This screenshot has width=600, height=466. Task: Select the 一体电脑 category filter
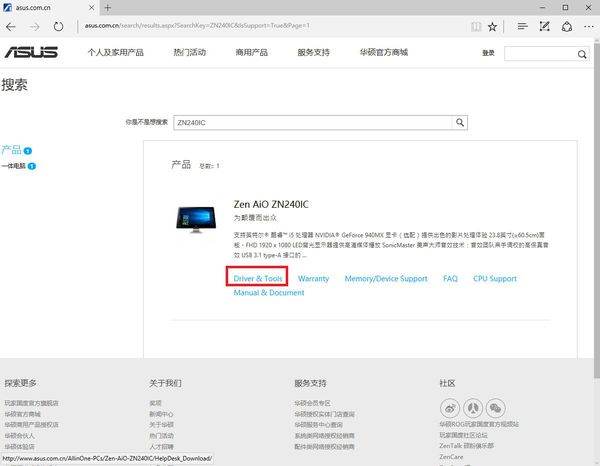pyautogui.click(x=14, y=166)
